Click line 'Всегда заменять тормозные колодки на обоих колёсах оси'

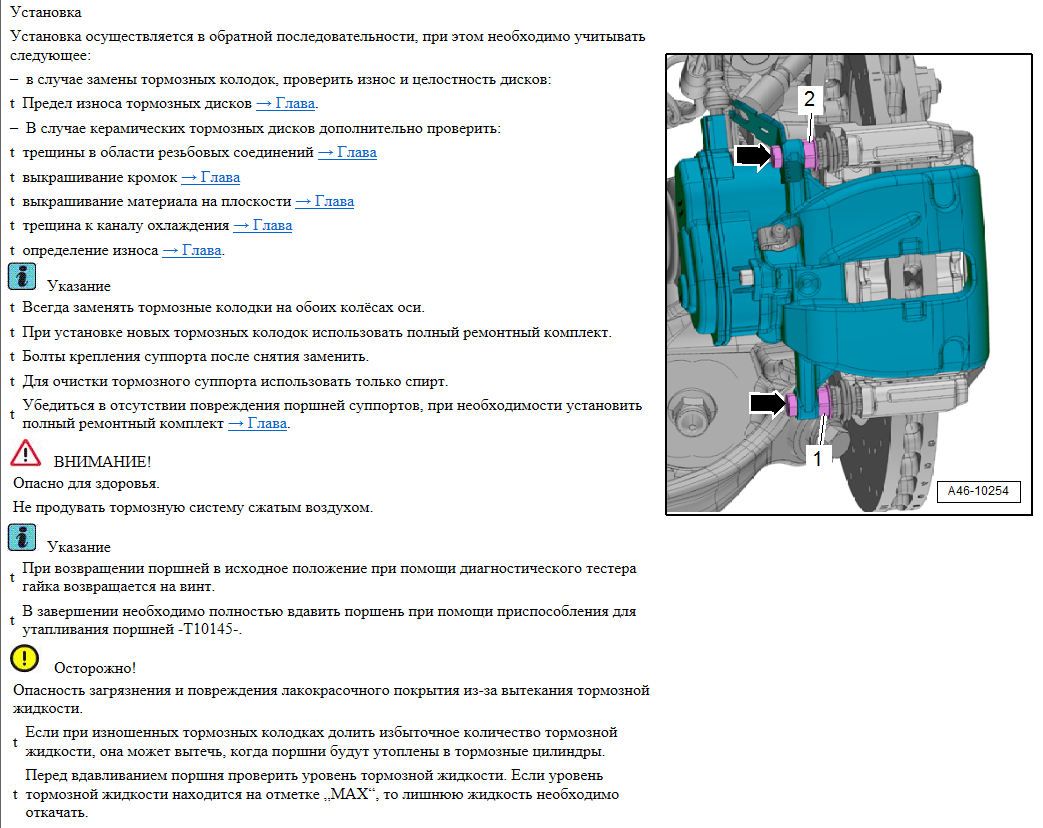(x=224, y=308)
